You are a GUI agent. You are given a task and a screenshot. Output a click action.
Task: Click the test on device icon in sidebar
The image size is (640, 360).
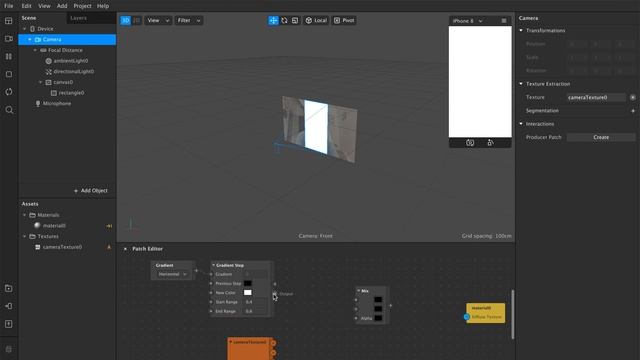(x=9, y=306)
